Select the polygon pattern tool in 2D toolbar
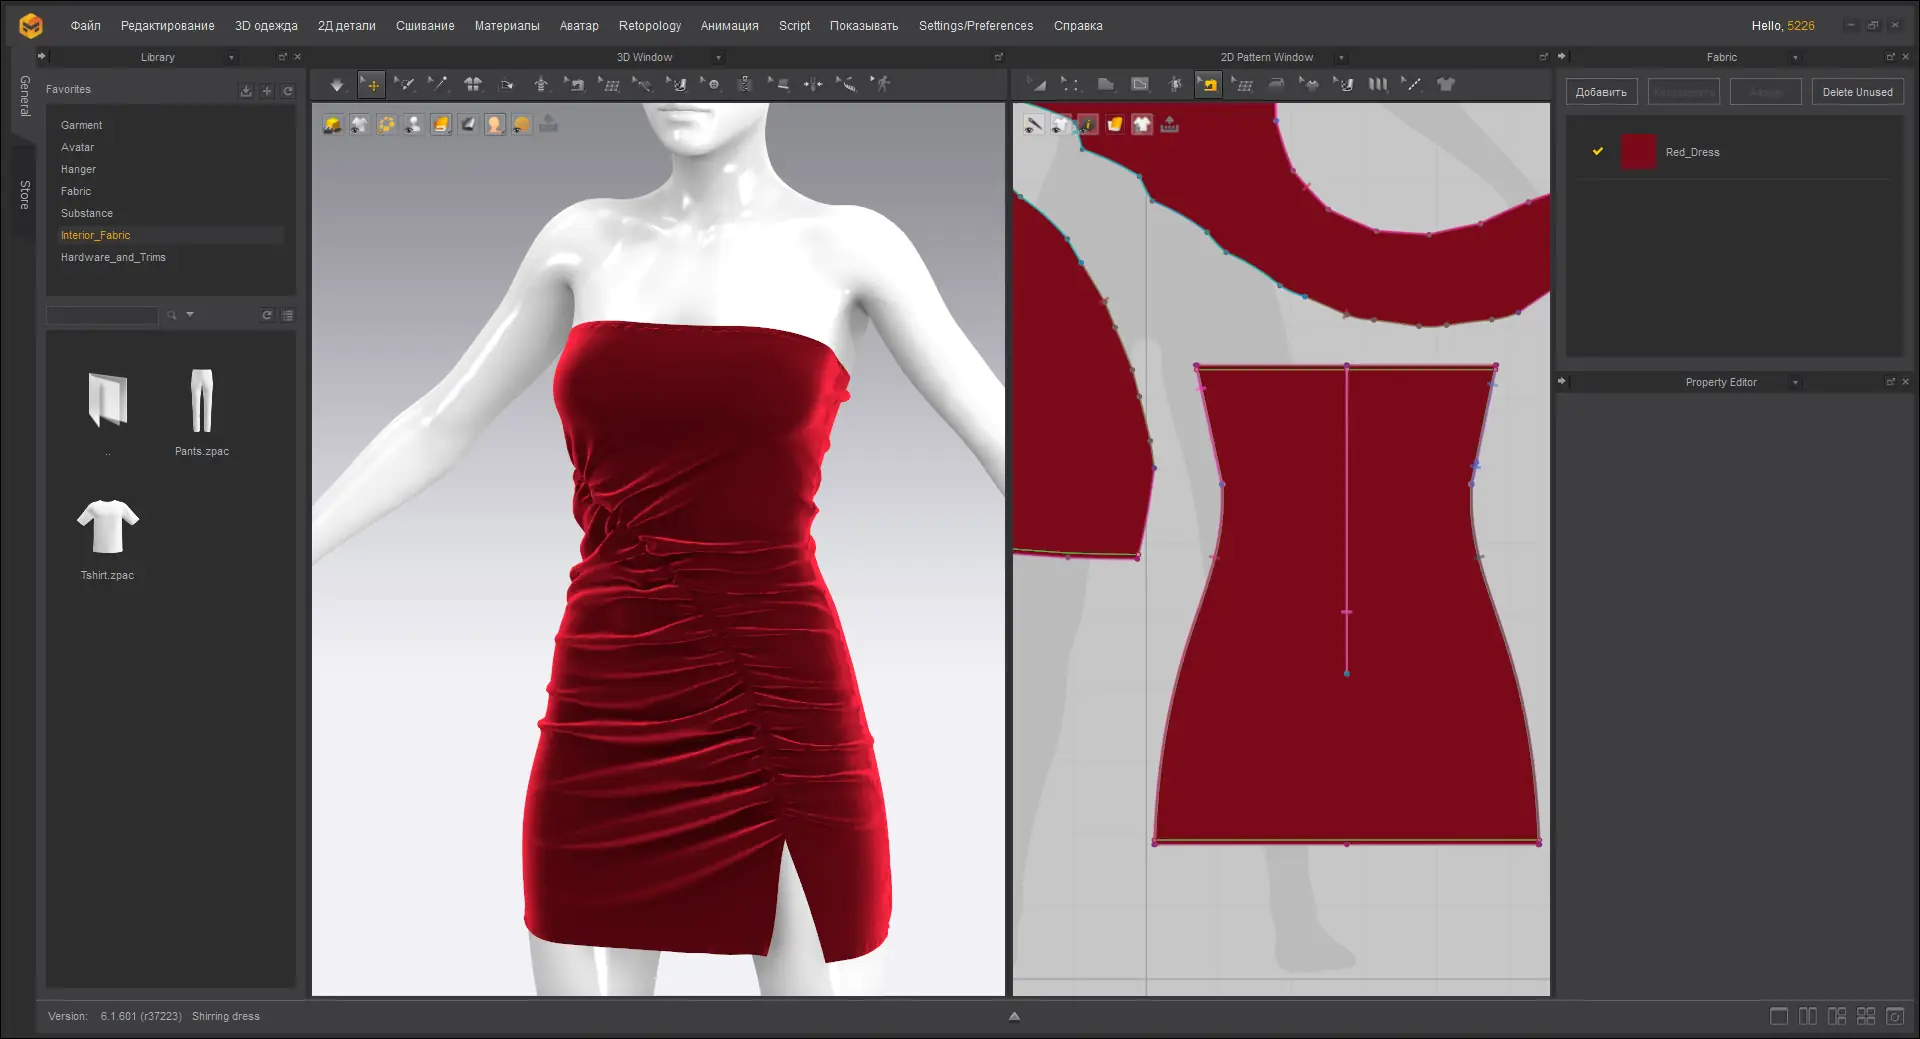1920x1039 pixels. click(1105, 85)
